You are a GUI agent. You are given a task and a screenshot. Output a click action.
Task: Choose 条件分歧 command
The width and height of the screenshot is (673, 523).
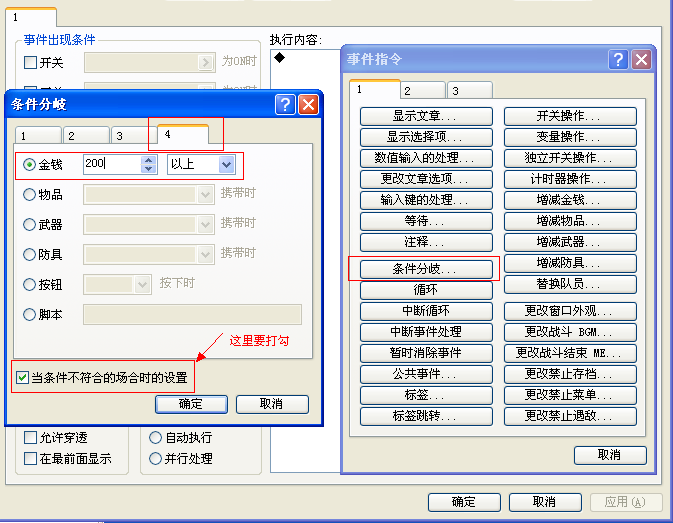pos(426,269)
